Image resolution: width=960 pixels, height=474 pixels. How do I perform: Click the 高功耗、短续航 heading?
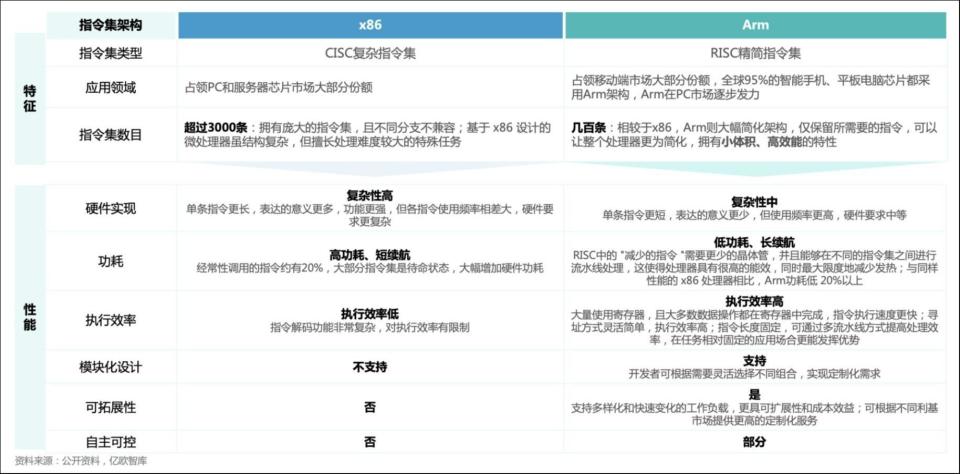point(370,255)
